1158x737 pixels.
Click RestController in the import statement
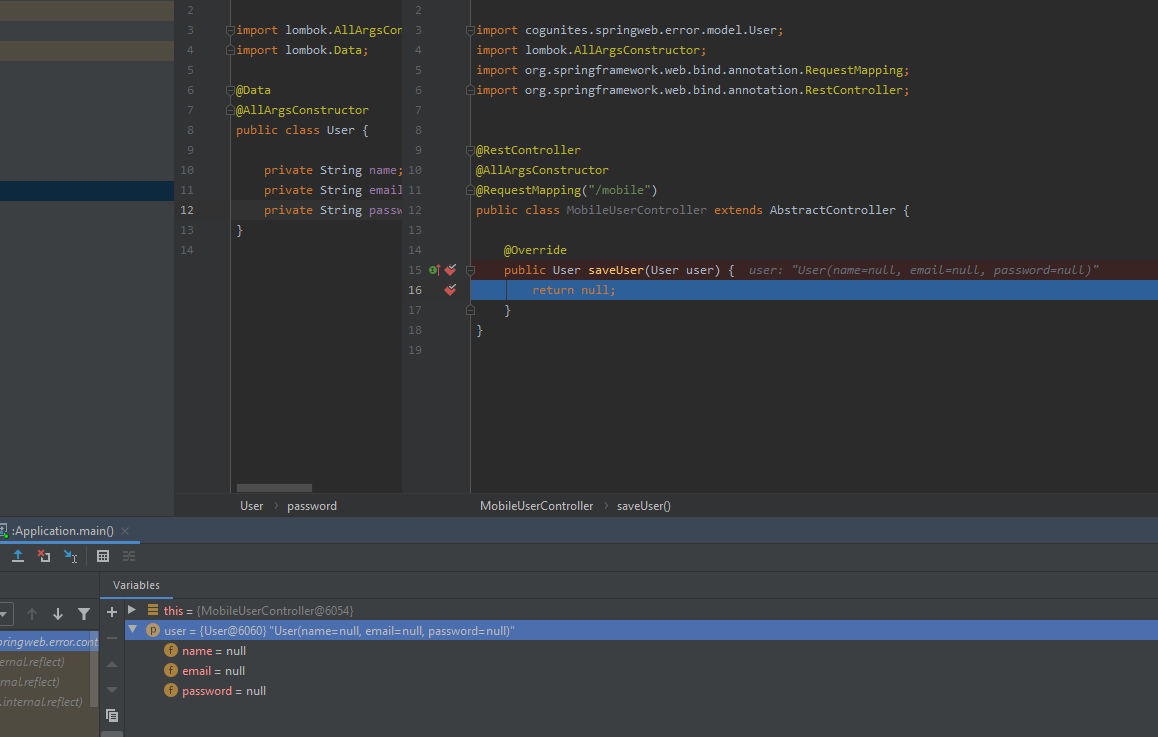[854, 90]
